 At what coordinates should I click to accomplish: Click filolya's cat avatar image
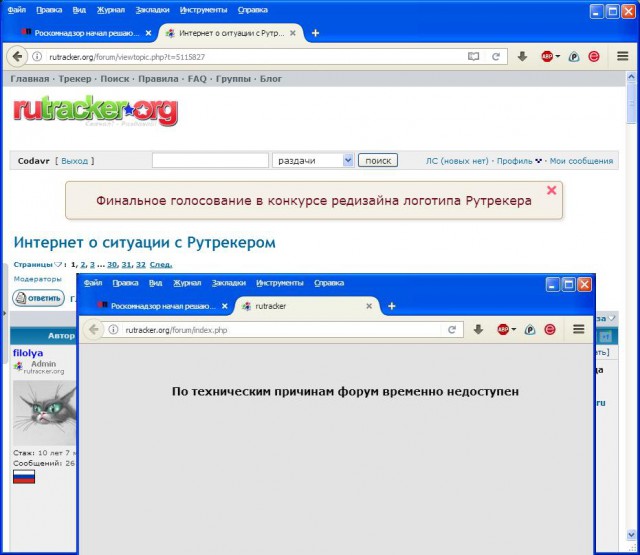click(44, 413)
